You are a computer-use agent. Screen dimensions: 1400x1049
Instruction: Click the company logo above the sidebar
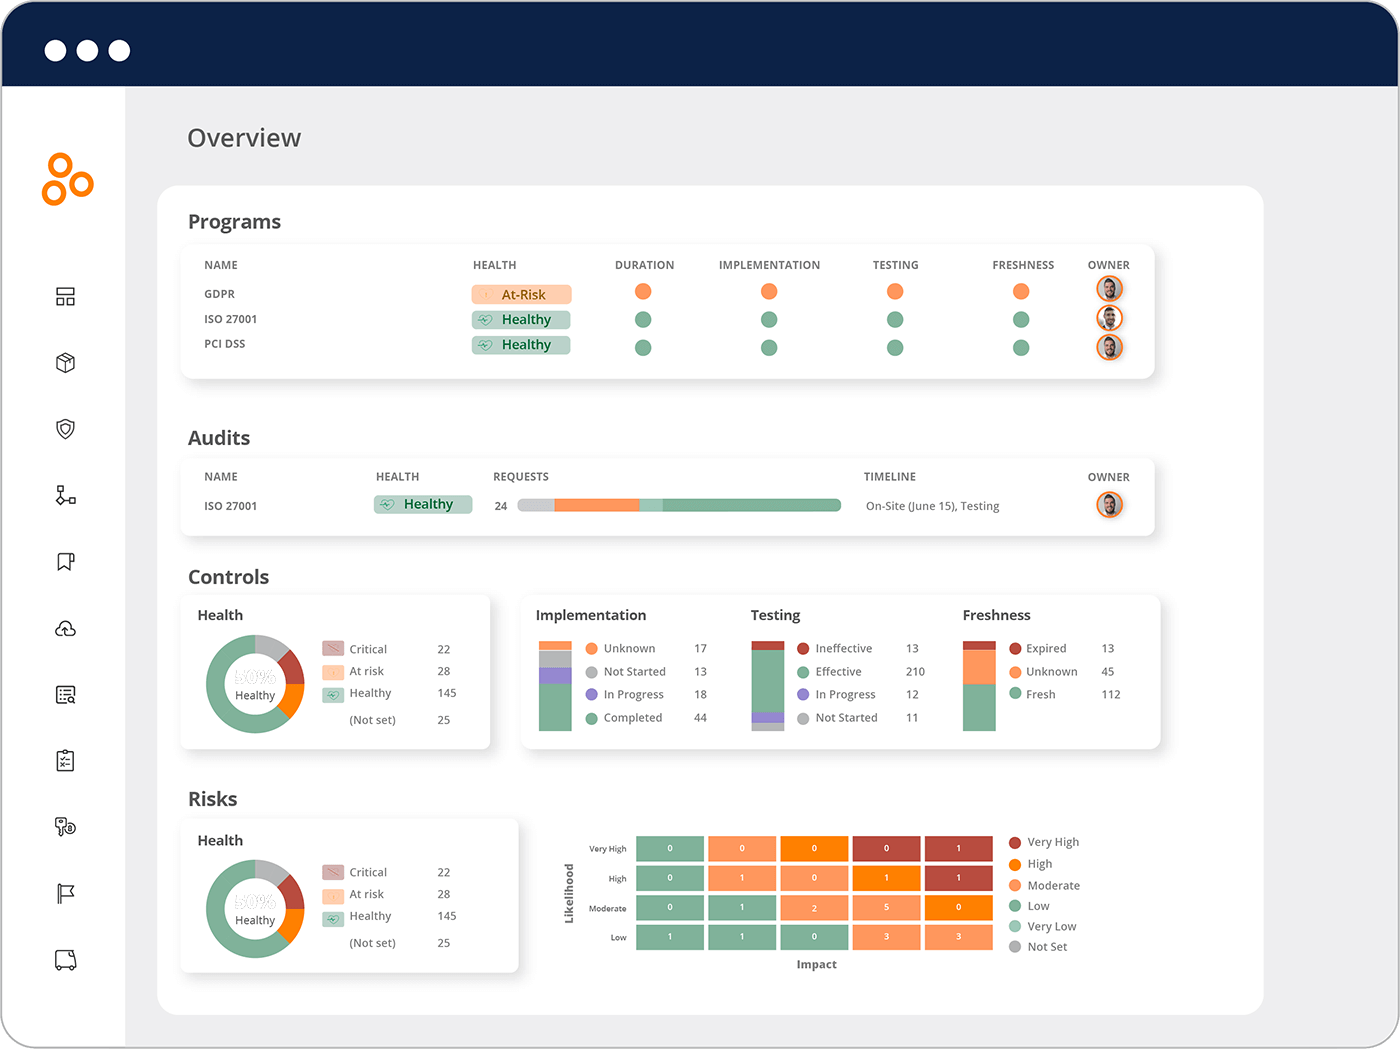click(x=67, y=181)
